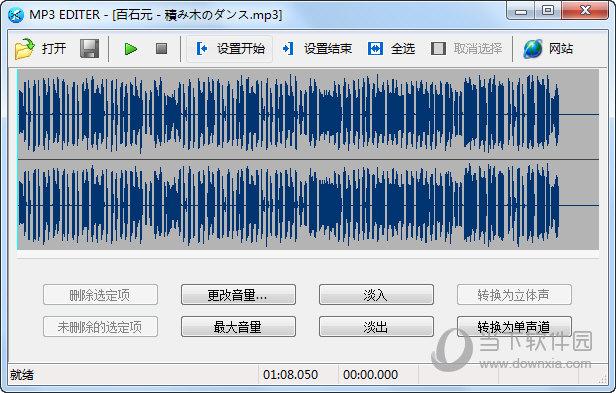616x393 pixels.
Task: Close the MP3 EDITER window
Action: (x=585, y=11)
